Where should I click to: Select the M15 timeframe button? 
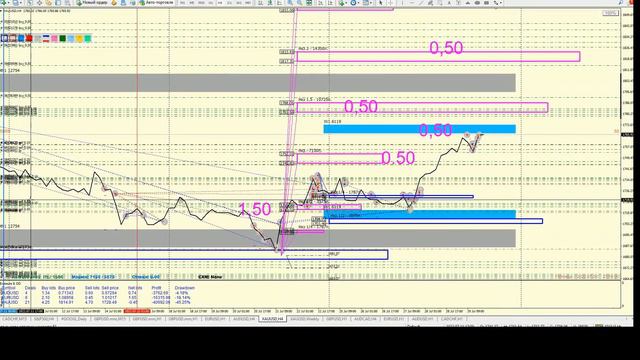[x=201, y=2]
